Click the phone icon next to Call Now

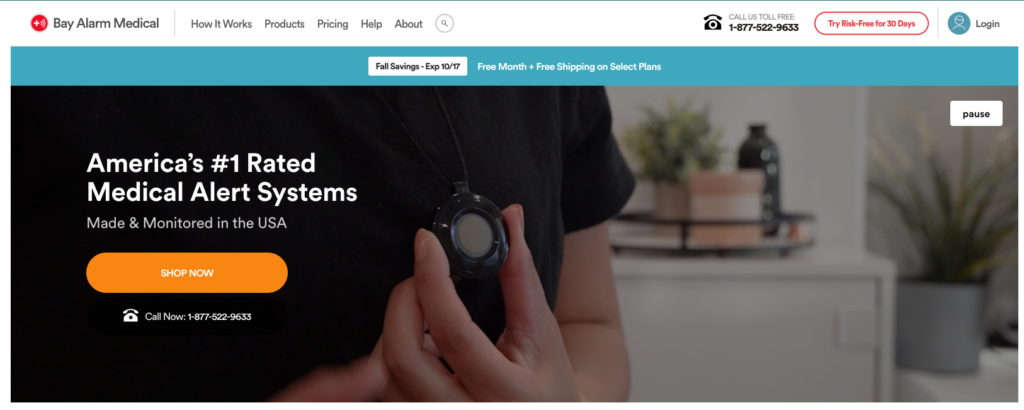[131, 317]
